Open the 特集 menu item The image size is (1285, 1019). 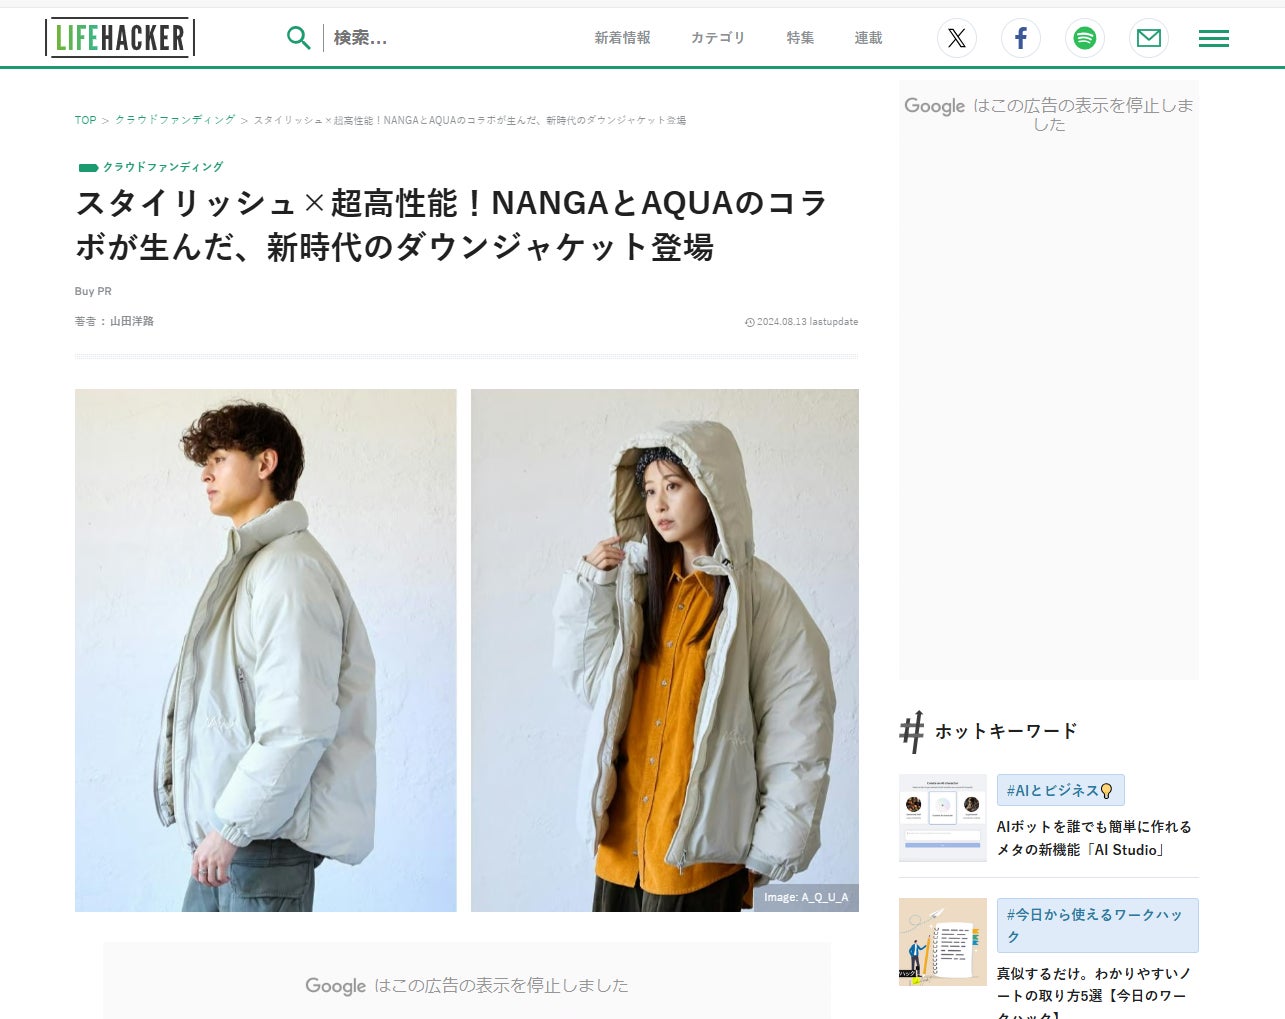pos(800,38)
